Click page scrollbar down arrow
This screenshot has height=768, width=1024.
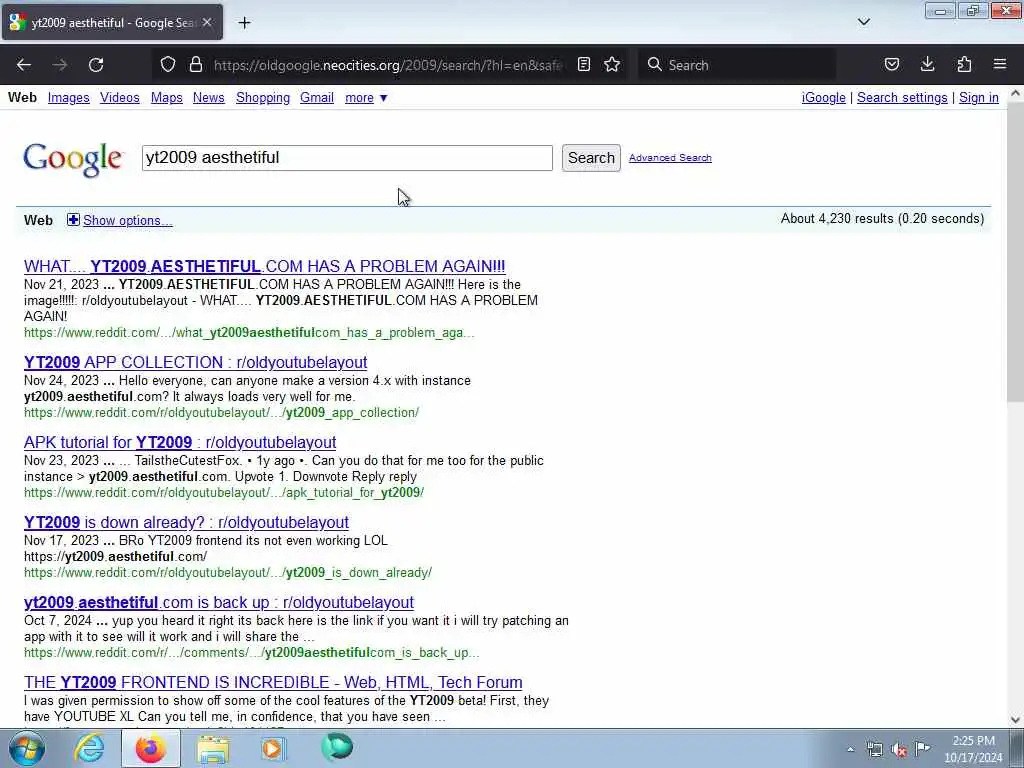[x=1015, y=720]
